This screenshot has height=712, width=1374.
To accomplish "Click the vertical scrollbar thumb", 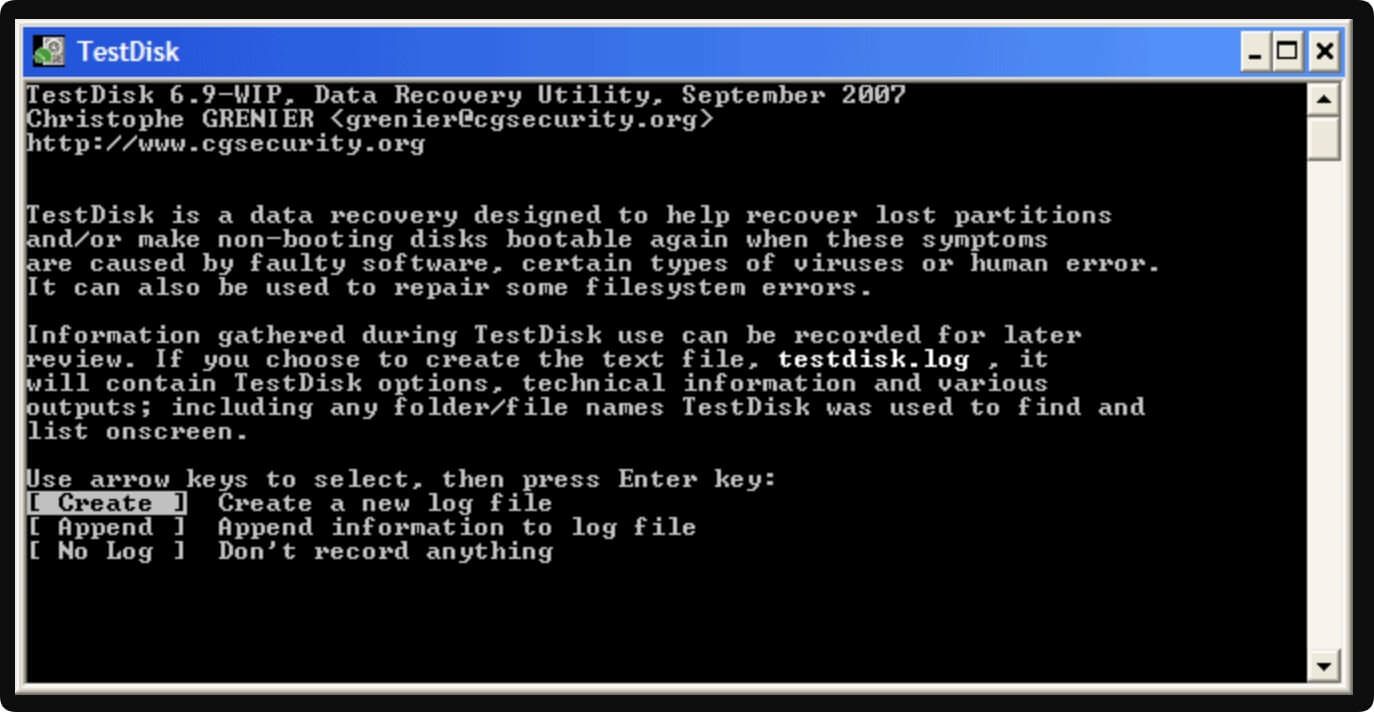I will 1324,137.
